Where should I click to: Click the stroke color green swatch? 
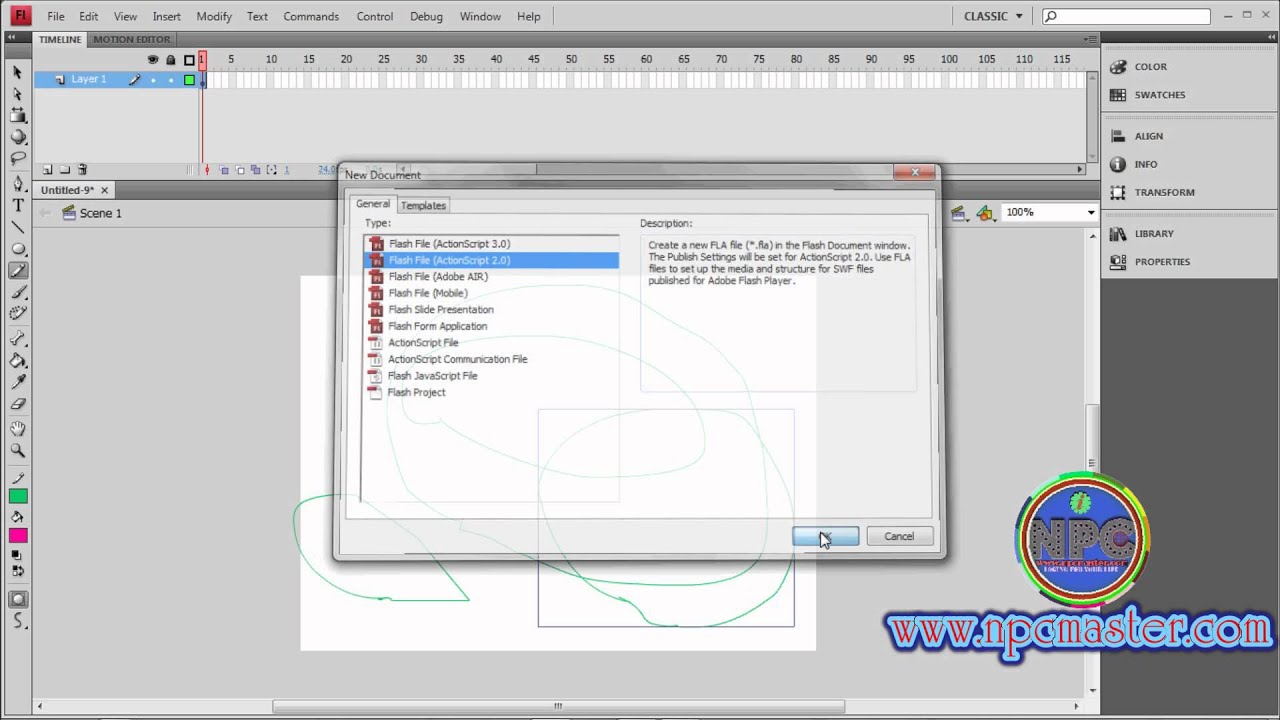[x=18, y=497]
